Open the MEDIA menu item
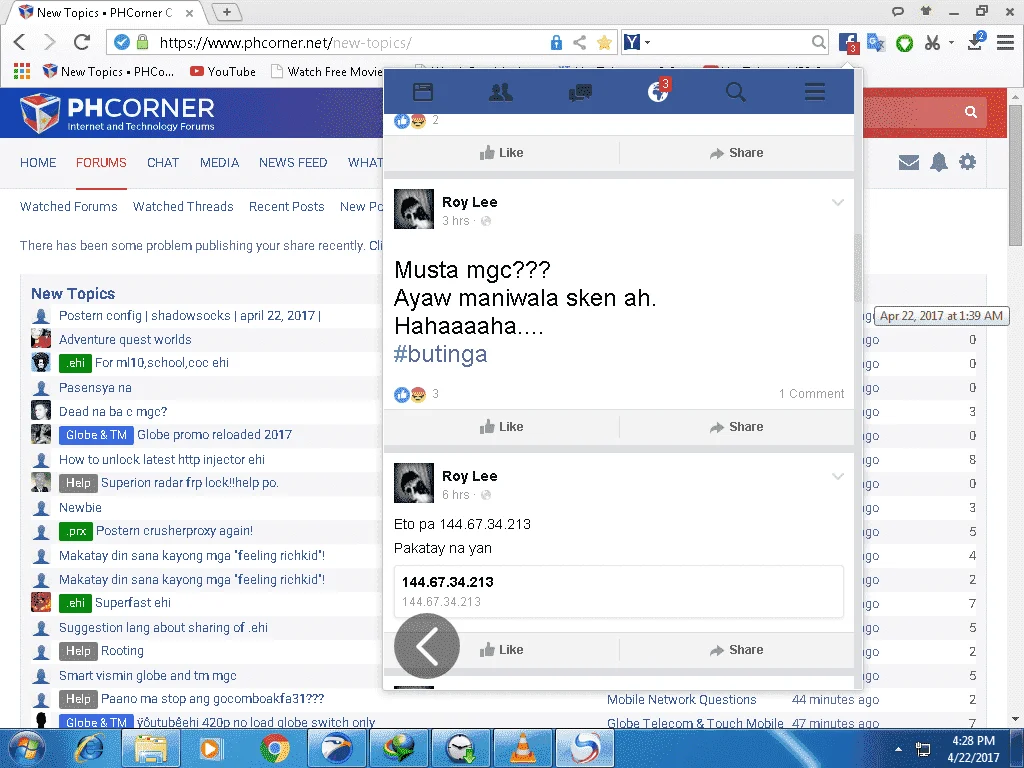This screenshot has width=1024, height=768. point(219,163)
